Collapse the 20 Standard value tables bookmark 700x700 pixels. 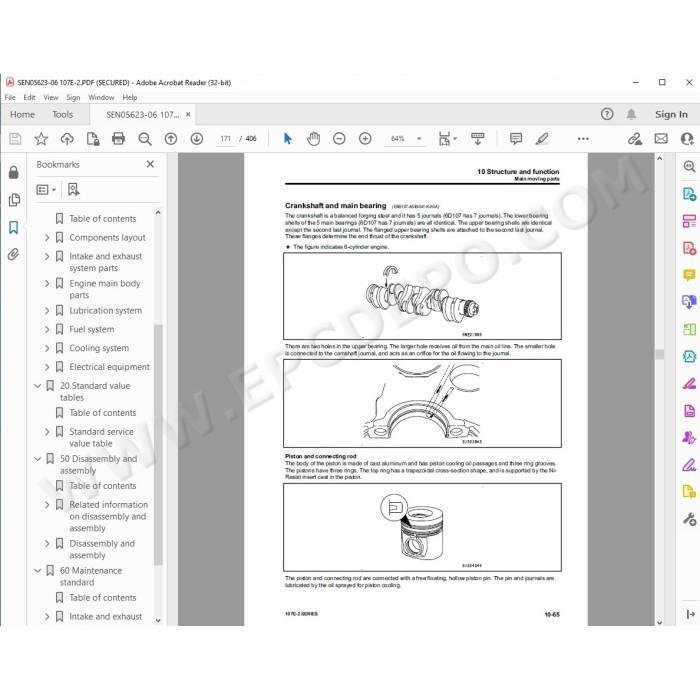point(38,385)
